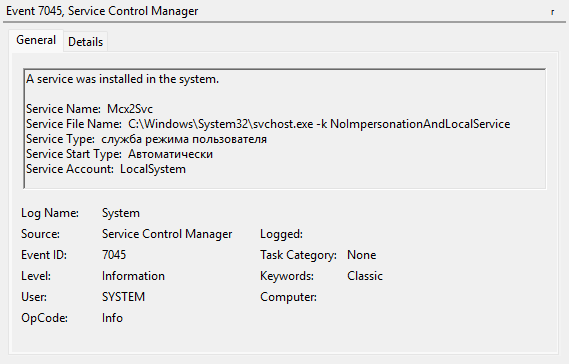Click the Source: label
The image size is (569, 364).
[40, 234]
